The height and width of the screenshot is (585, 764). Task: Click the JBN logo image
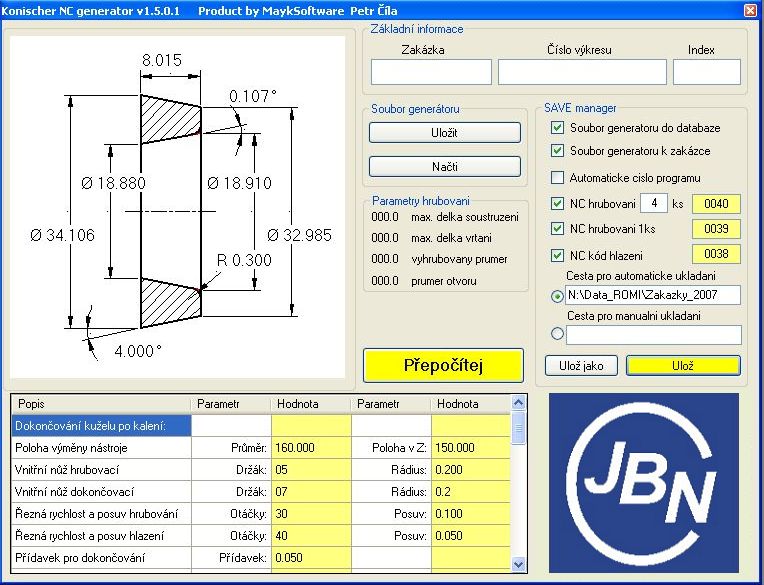(x=644, y=483)
